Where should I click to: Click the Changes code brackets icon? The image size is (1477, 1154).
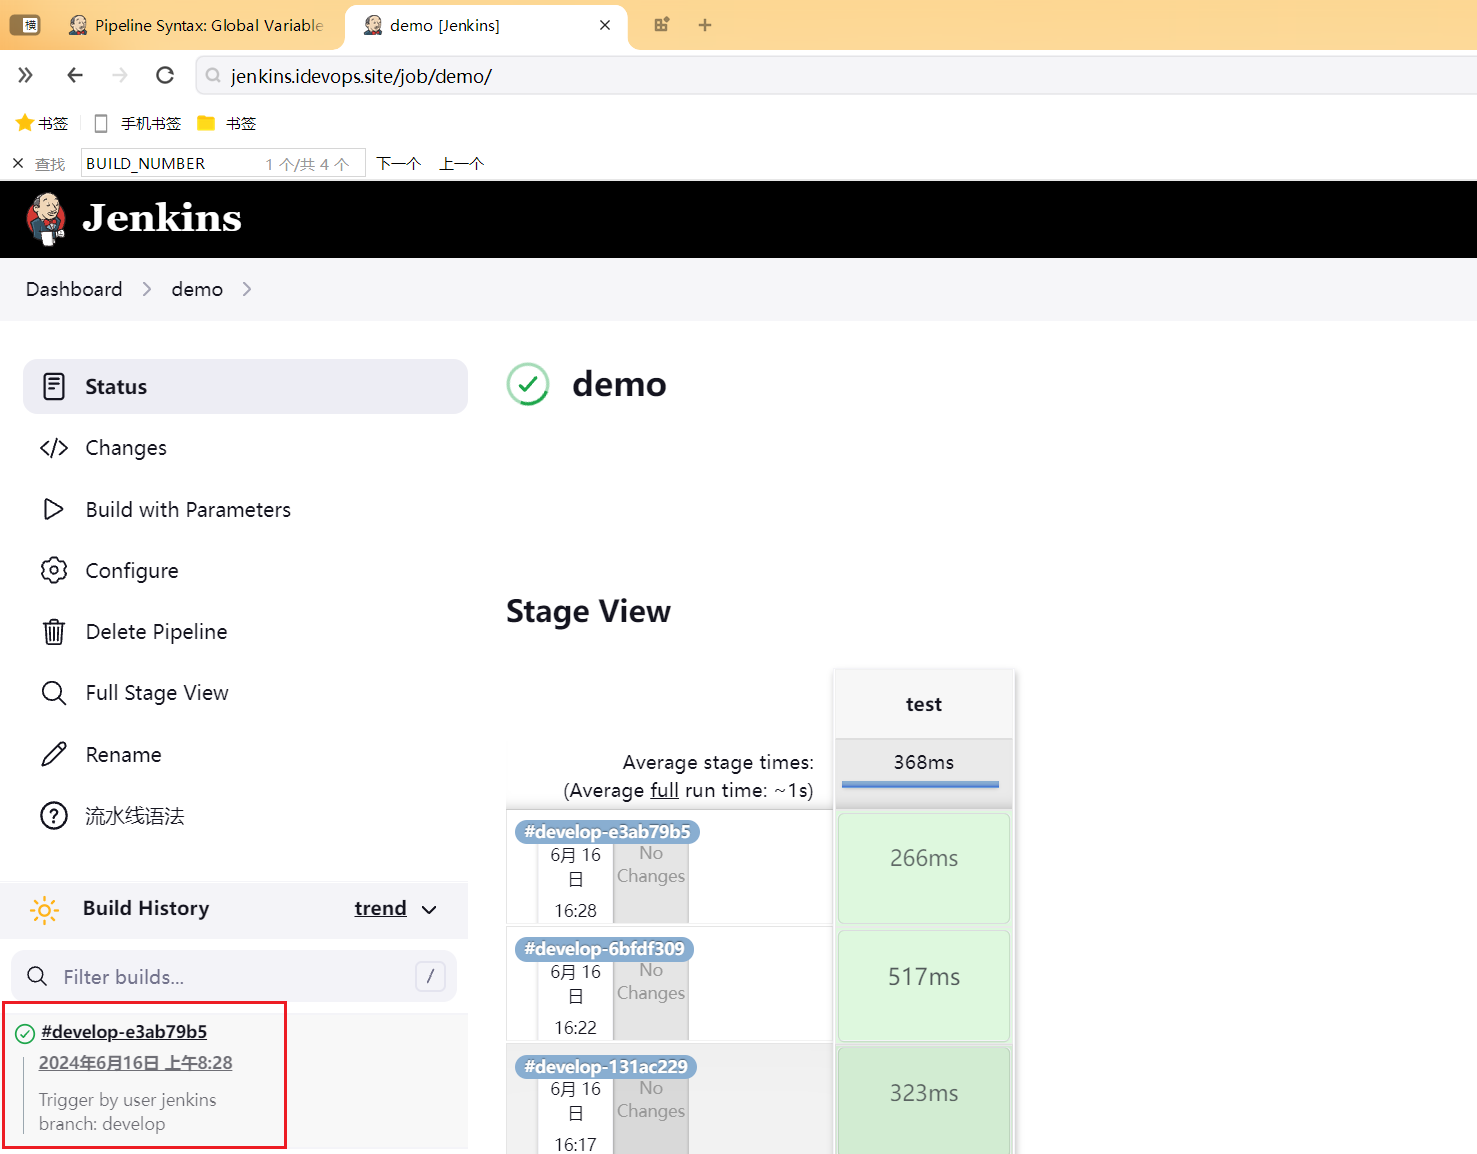54,448
